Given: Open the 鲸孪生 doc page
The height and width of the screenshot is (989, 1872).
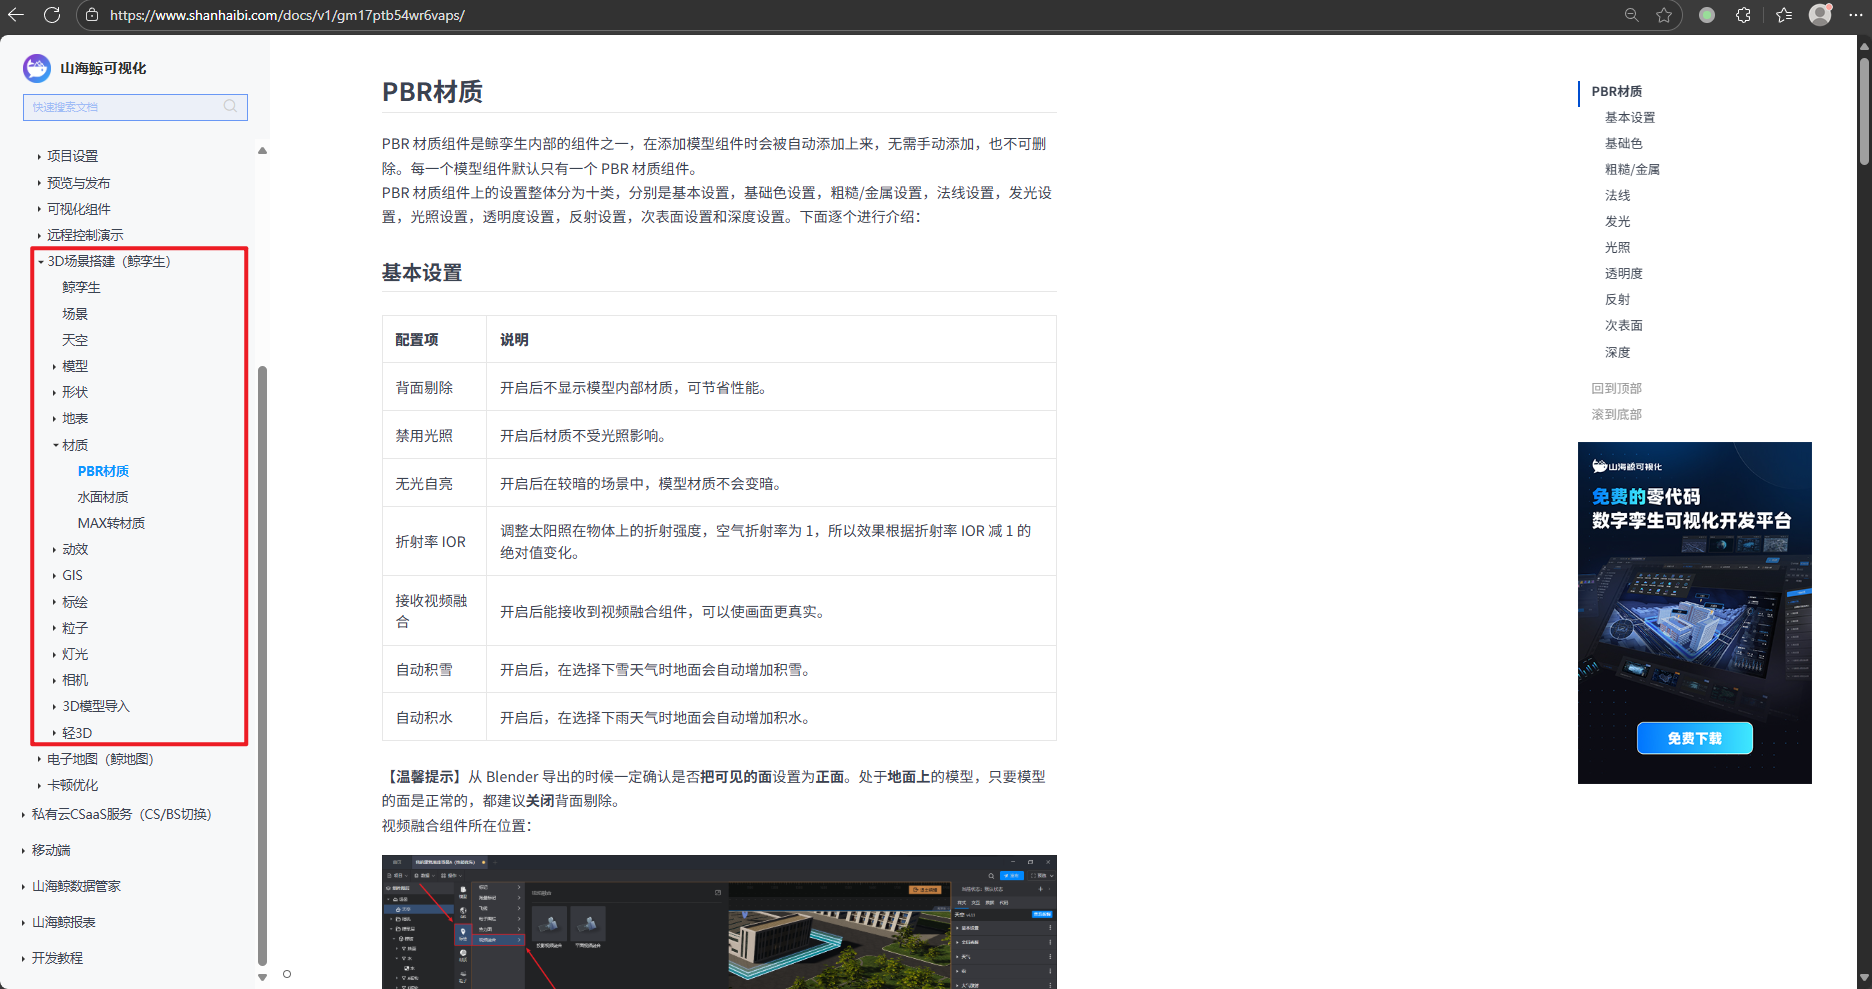Looking at the screenshot, I should (x=81, y=288).
